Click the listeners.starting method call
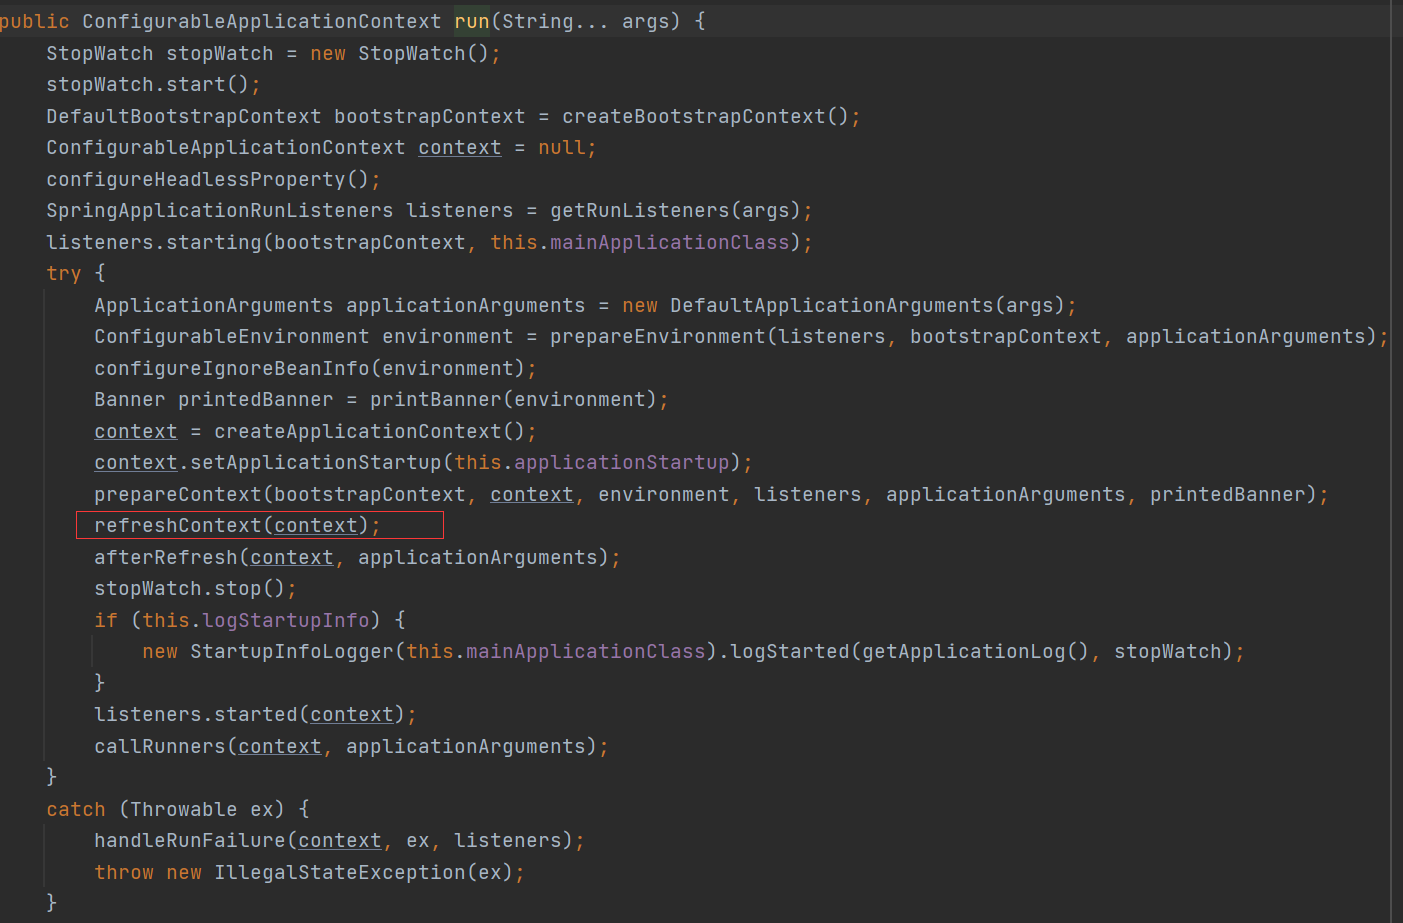The image size is (1403, 923). click(x=153, y=242)
